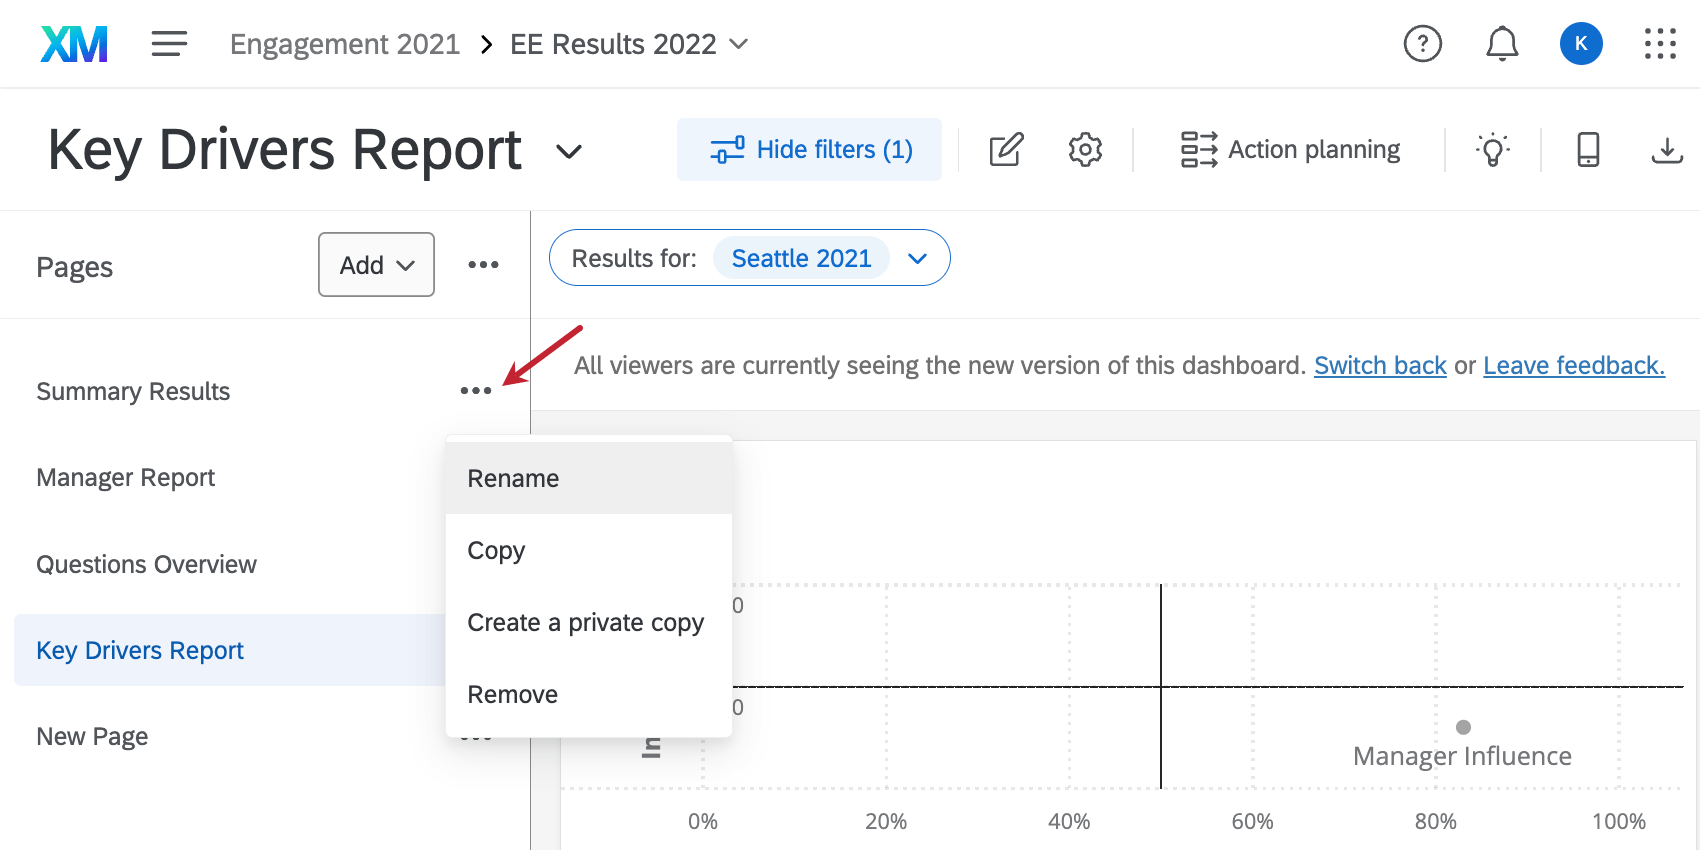Open the hamburger navigation menu
The width and height of the screenshot is (1700, 850).
tap(169, 44)
